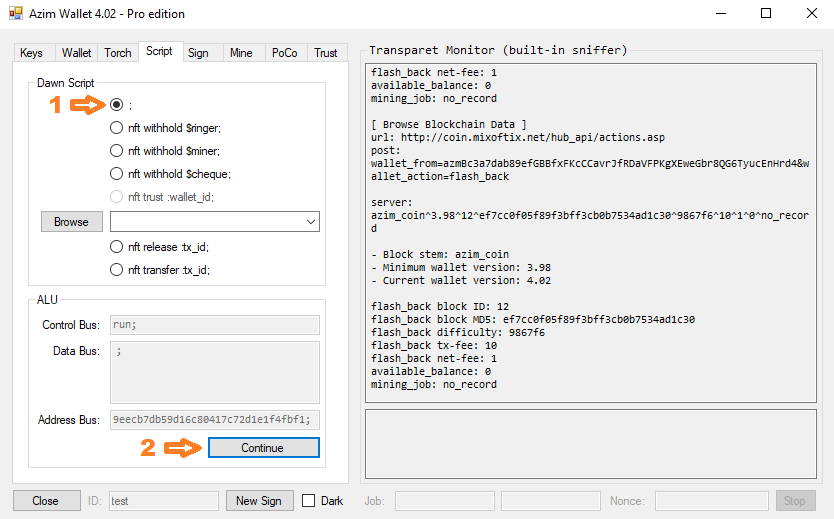
Task: Click the second Job input field
Action: (552, 501)
